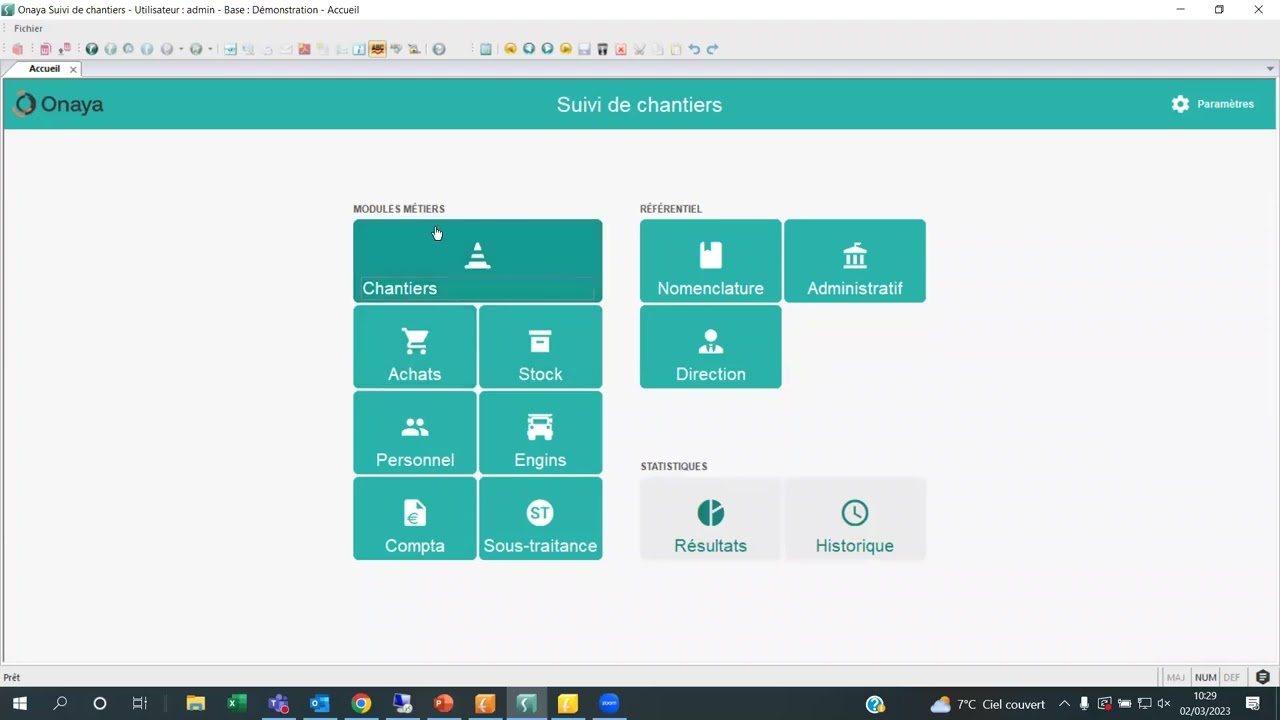Select the Accueil tab
Viewport: 1280px width, 720px height.
44,69
